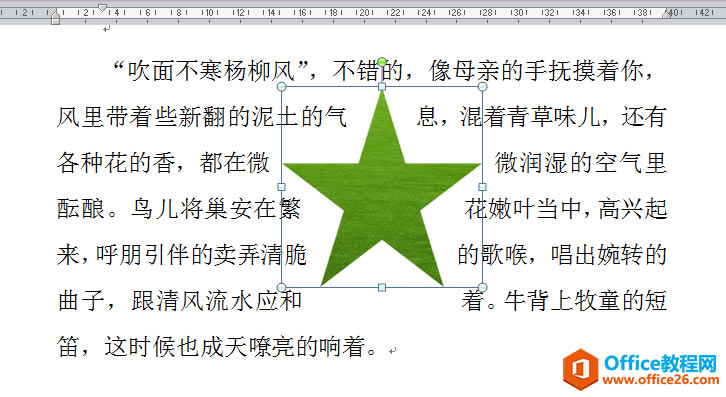Click the text “的歌喉”
The image size is (726, 397).
492,254
